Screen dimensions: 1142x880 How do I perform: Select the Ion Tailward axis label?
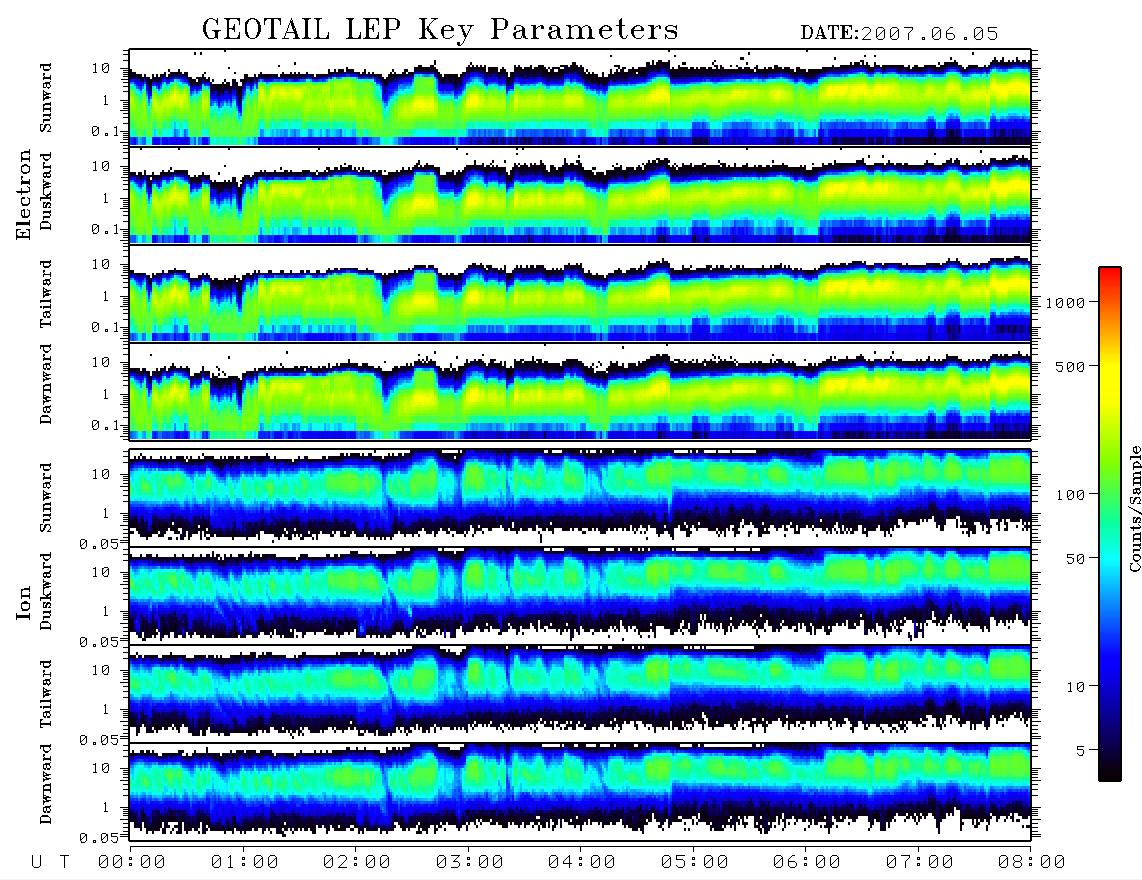coord(46,694)
